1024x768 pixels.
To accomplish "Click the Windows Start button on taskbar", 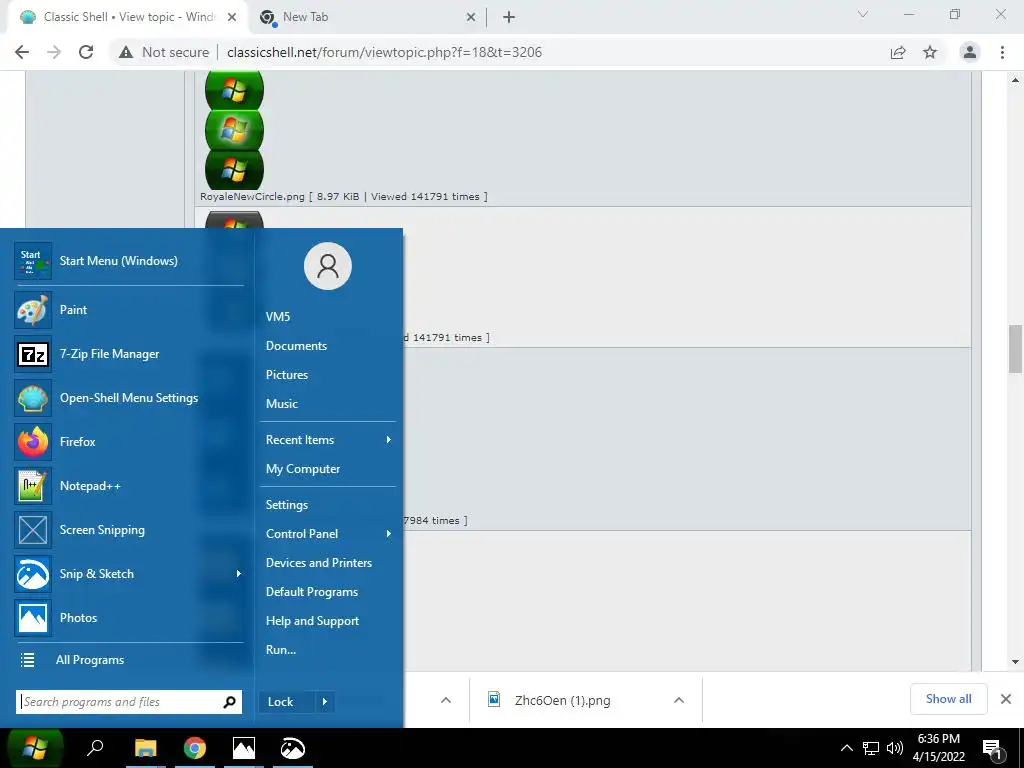I will click(34, 748).
